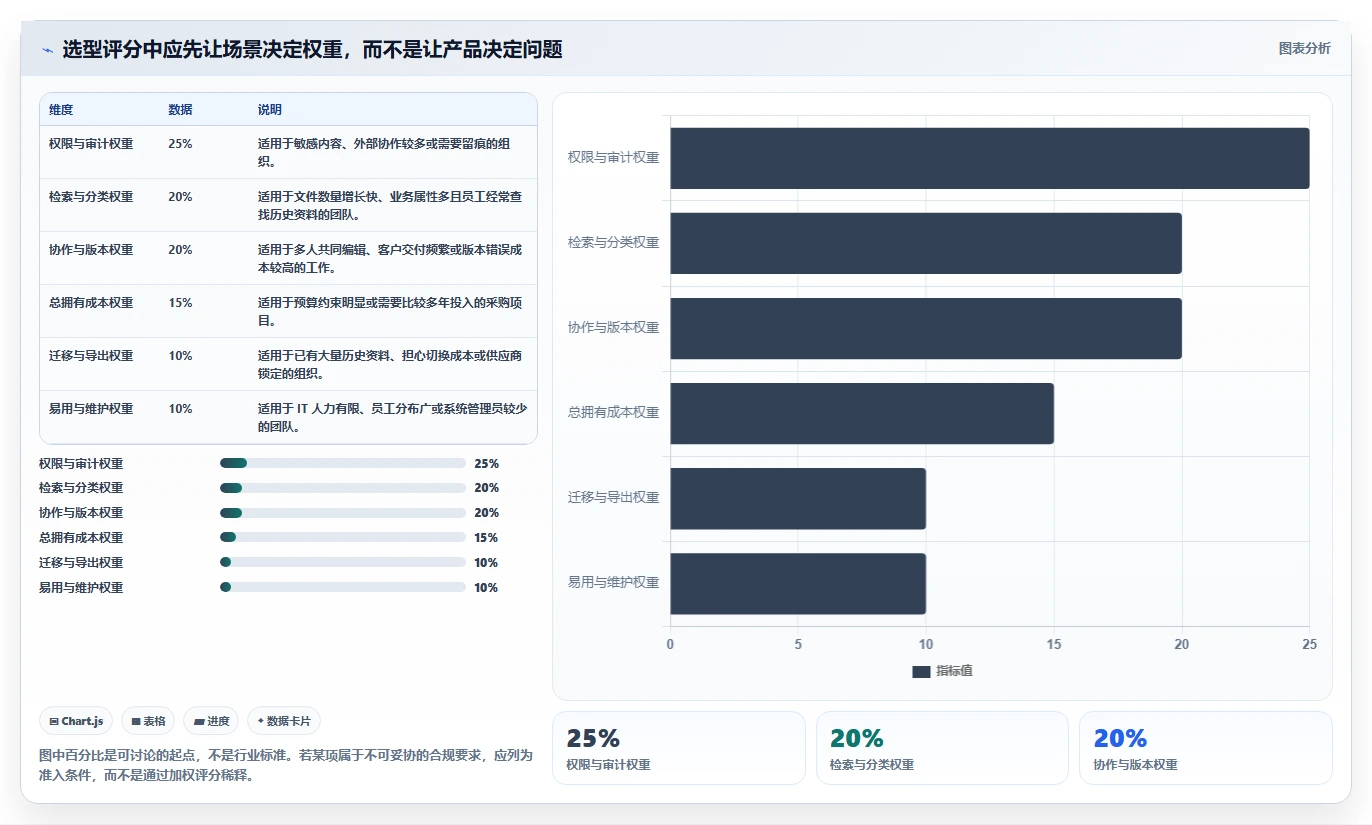Click the description starting 适用于已有大量历史资料
The width and height of the screenshot is (1372, 825).
click(x=390, y=364)
